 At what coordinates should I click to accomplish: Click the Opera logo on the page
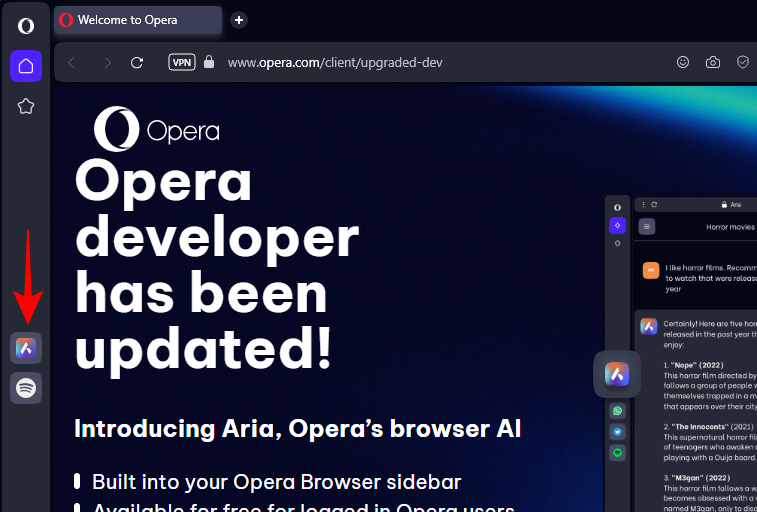(156, 130)
